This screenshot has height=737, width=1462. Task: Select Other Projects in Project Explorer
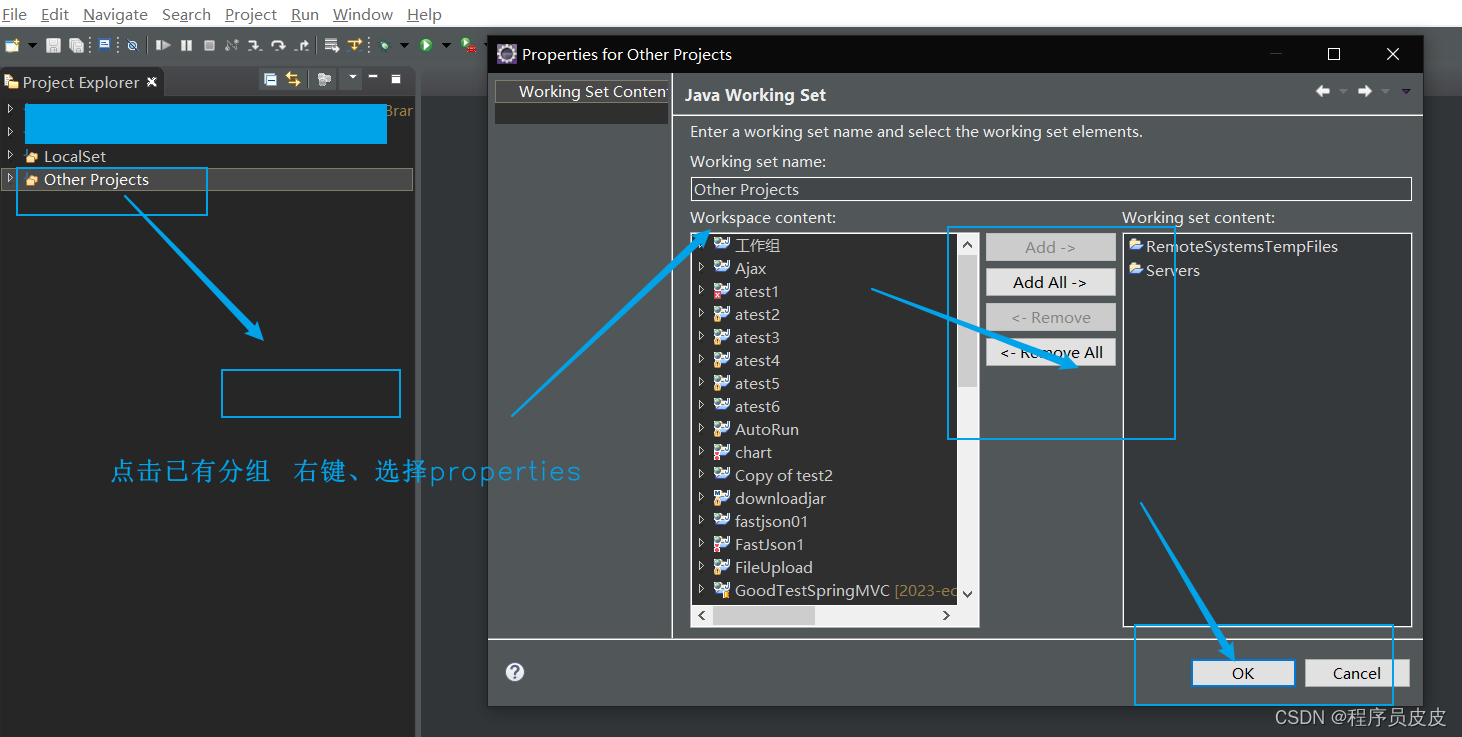[96, 180]
